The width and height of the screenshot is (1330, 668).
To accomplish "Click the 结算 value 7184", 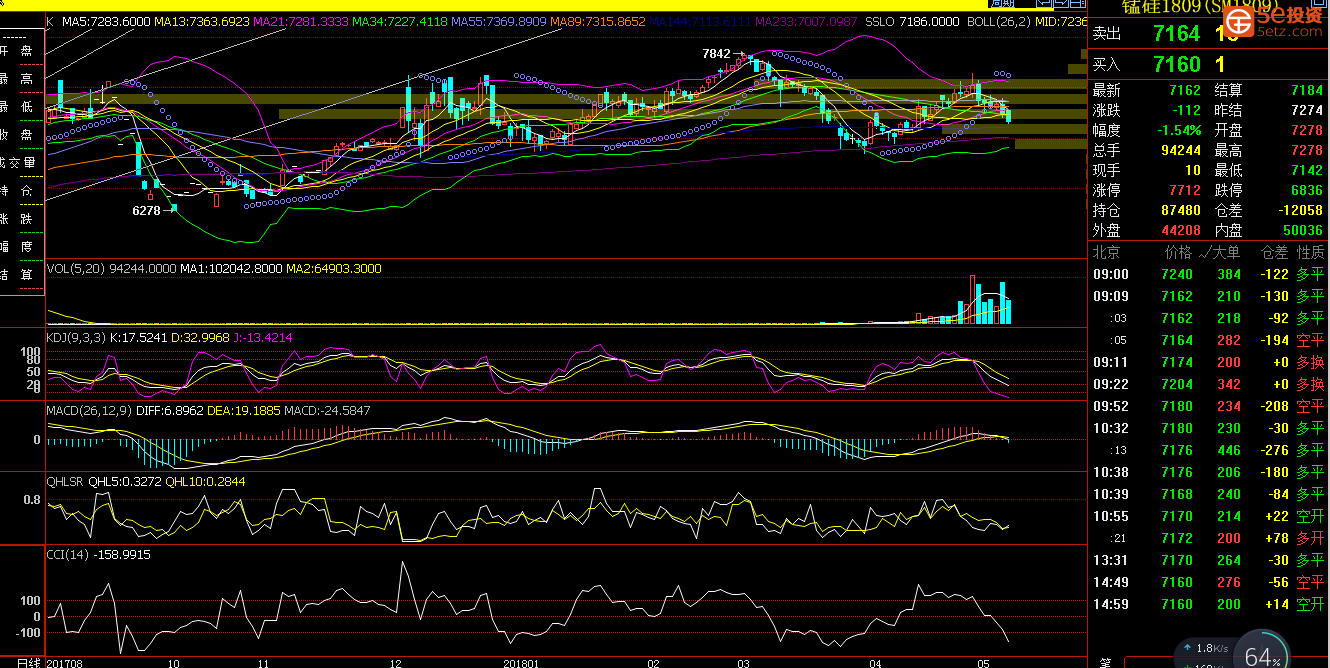I will point(1306,90).
